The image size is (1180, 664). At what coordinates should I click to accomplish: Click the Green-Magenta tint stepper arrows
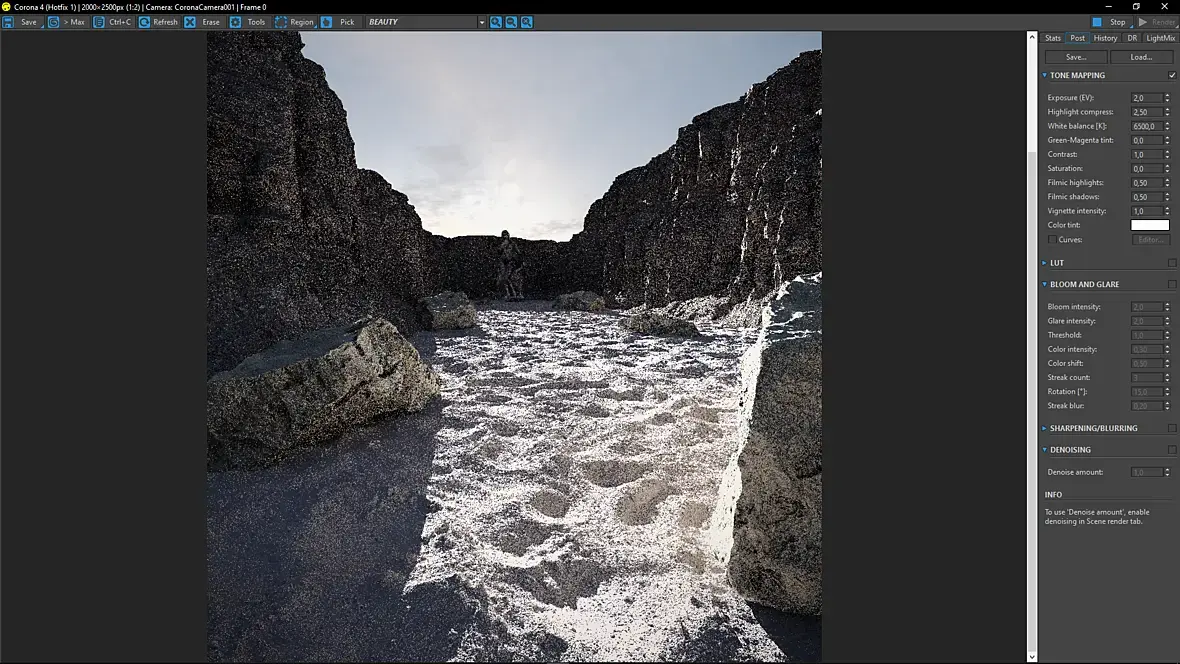[x=1167, y=141]
